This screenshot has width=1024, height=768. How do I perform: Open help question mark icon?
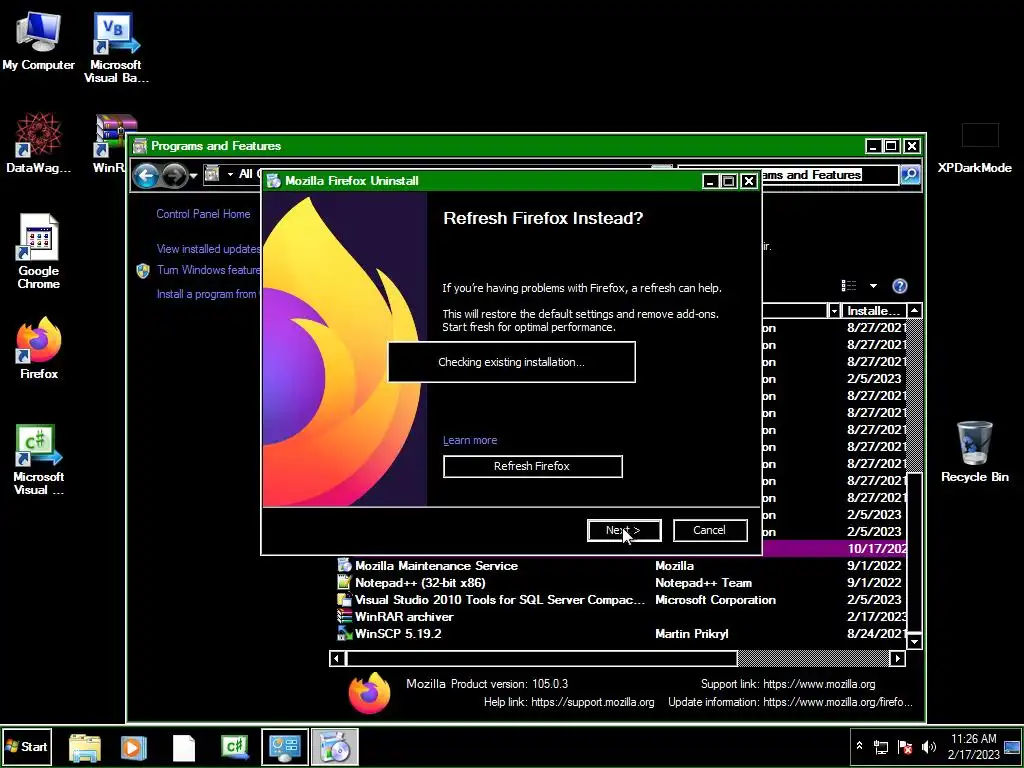coord(900,286)
